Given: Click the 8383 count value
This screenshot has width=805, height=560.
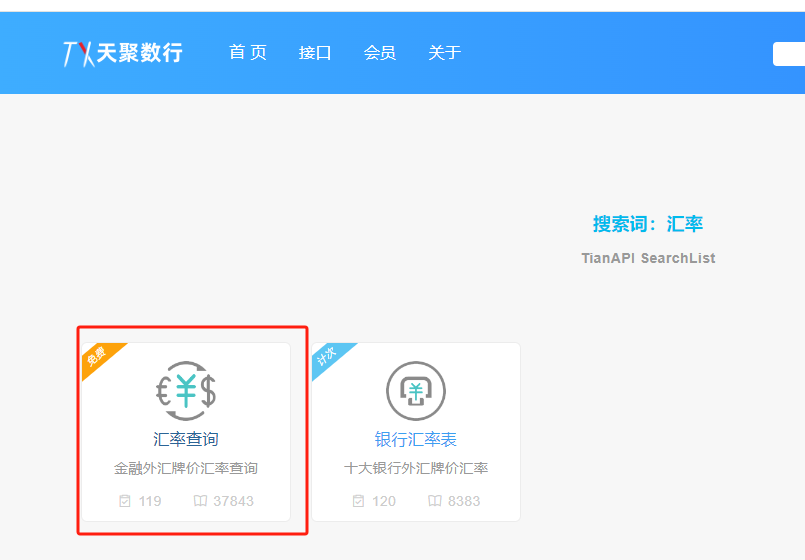Looking at the screenshot, I should pos(464,501).
